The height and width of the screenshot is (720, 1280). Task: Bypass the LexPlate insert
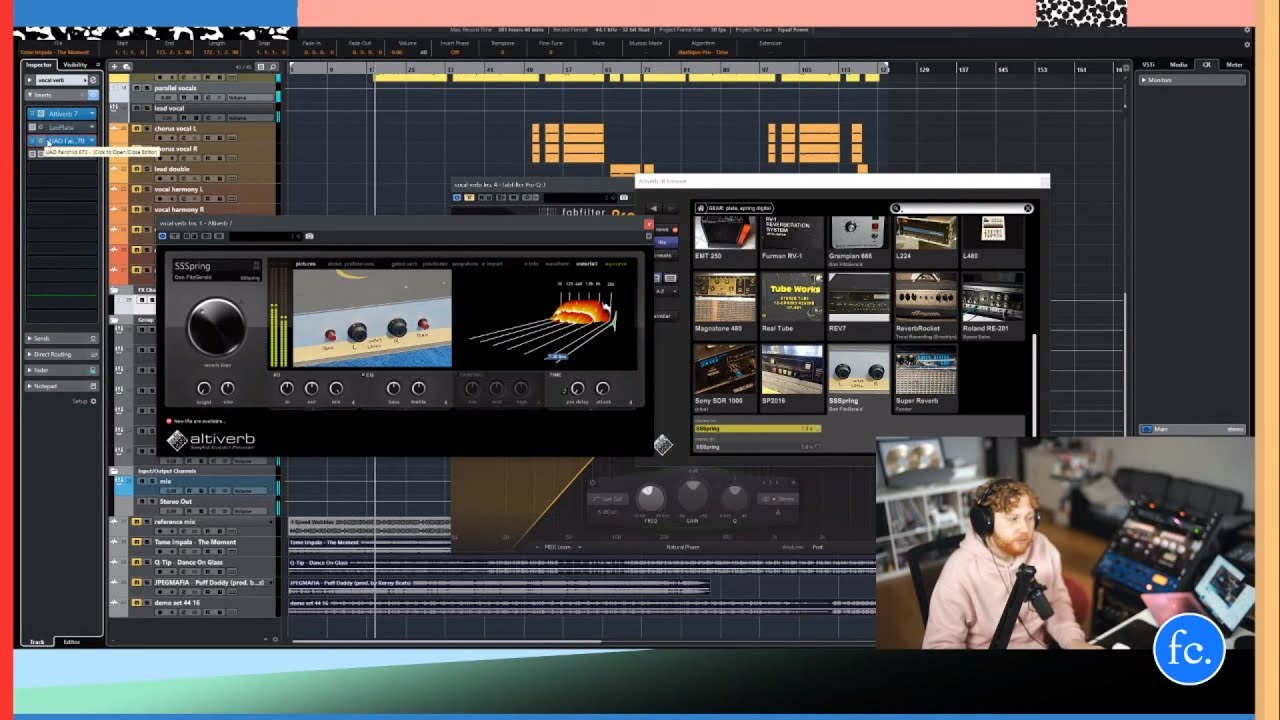[32, 127]
